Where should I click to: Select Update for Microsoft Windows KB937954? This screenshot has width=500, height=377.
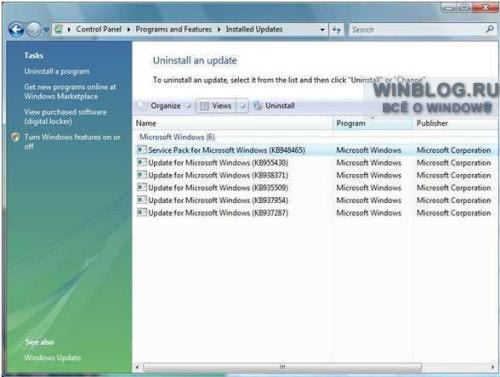[218, 200]
